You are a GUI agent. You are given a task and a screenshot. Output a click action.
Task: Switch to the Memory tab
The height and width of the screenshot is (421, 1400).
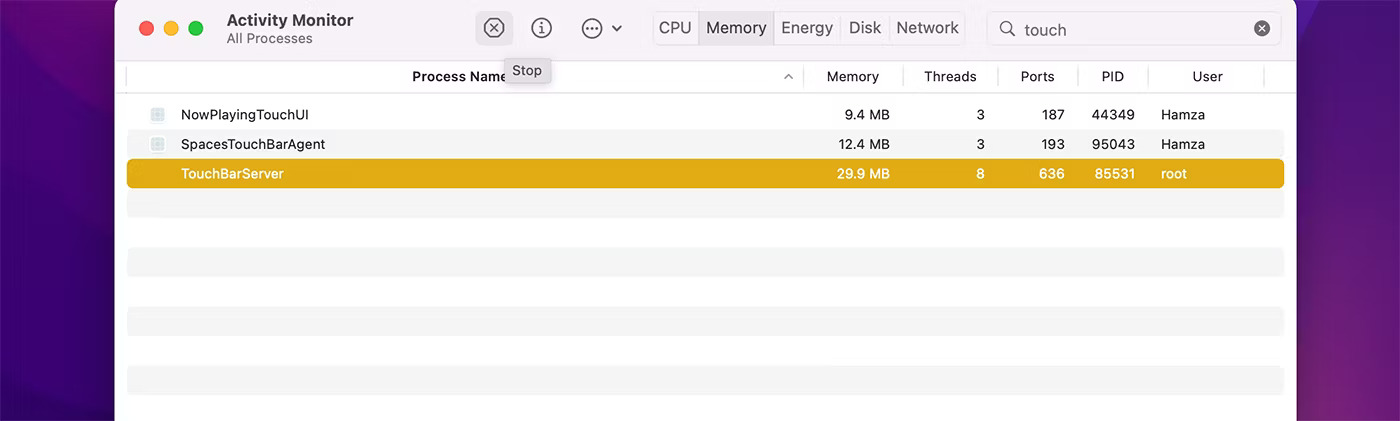pos(736,28)
